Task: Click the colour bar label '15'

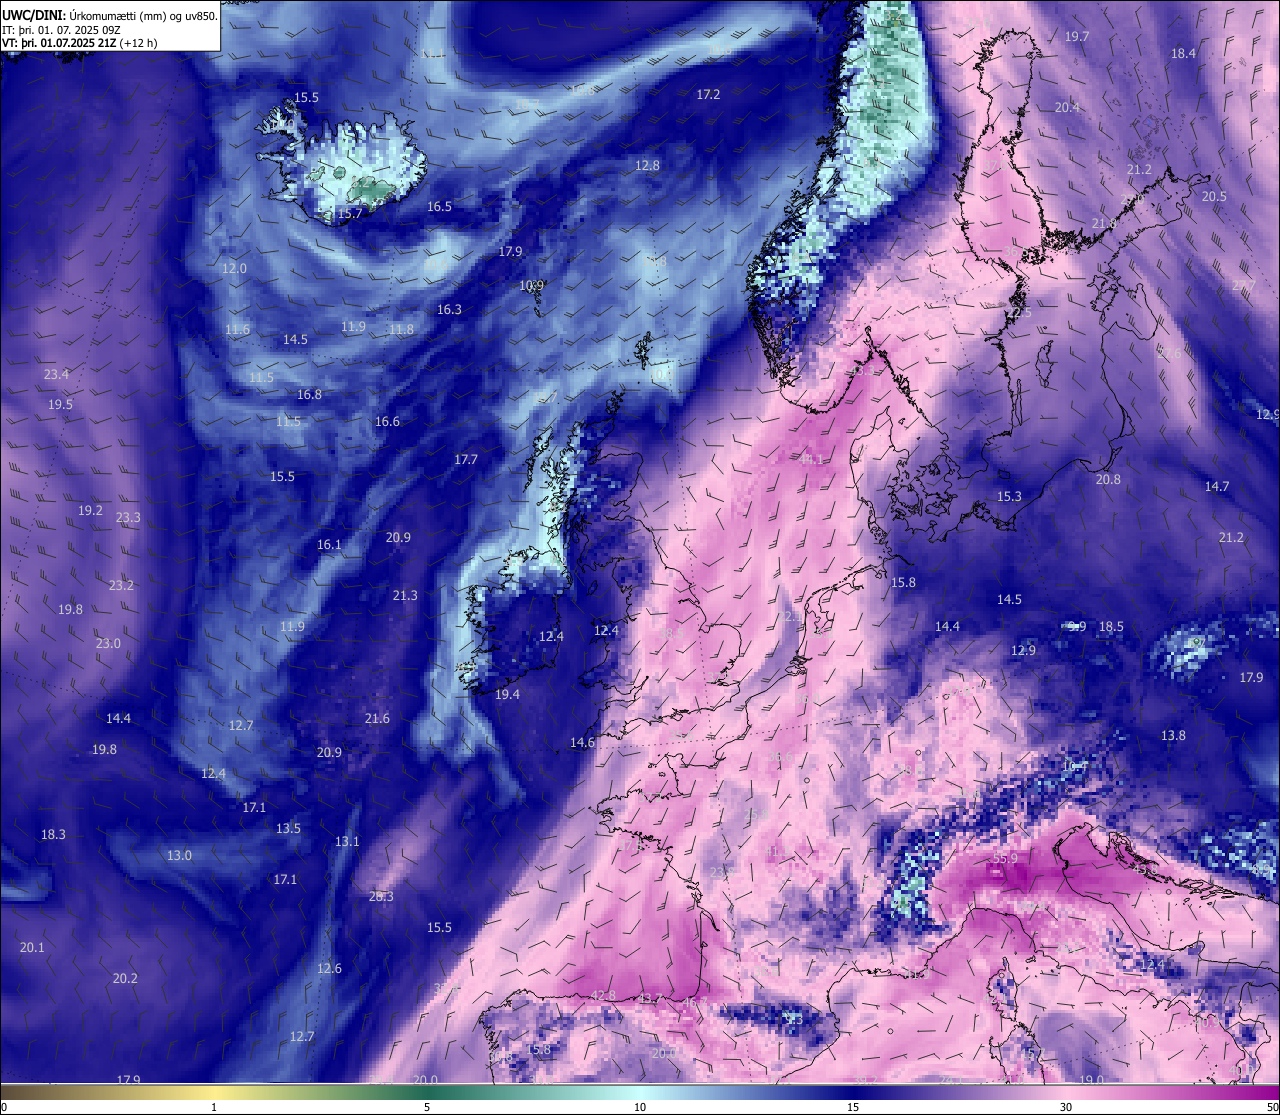Action: click(x=853, y=1107)
